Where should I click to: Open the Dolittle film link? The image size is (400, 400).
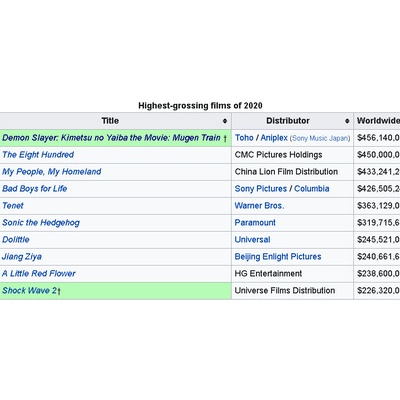16,240
